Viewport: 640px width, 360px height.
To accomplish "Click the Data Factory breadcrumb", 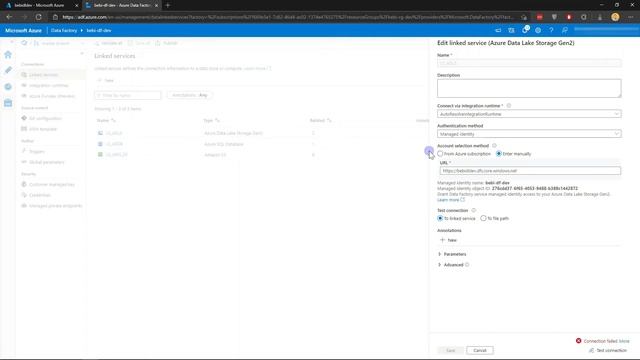I will click(64, 30).
